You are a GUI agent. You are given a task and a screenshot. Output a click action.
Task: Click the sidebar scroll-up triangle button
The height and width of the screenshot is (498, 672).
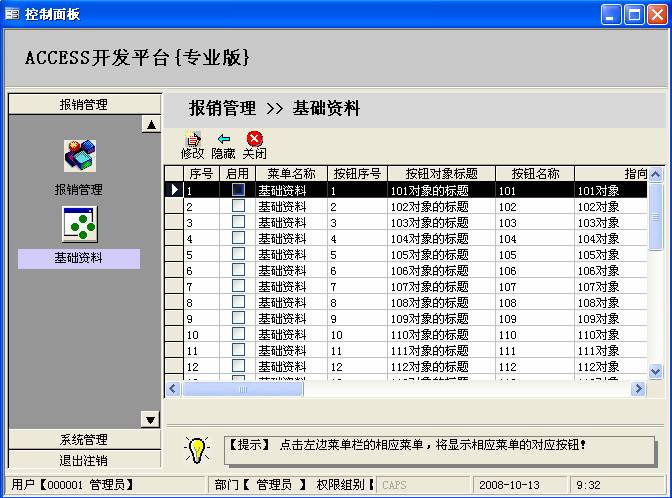tap(151, 125)
